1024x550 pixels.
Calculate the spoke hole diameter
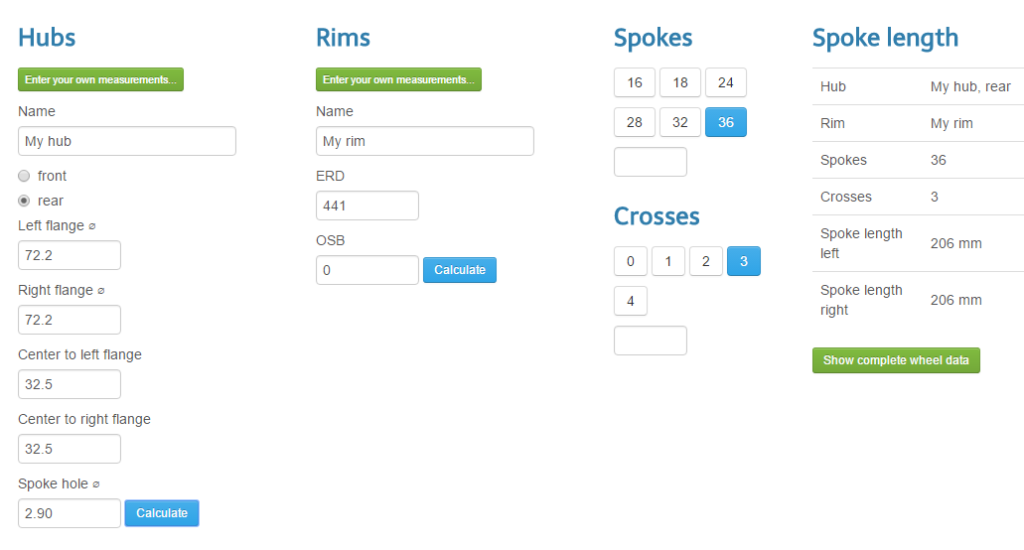pyautogui.click(x=162, y=513)
